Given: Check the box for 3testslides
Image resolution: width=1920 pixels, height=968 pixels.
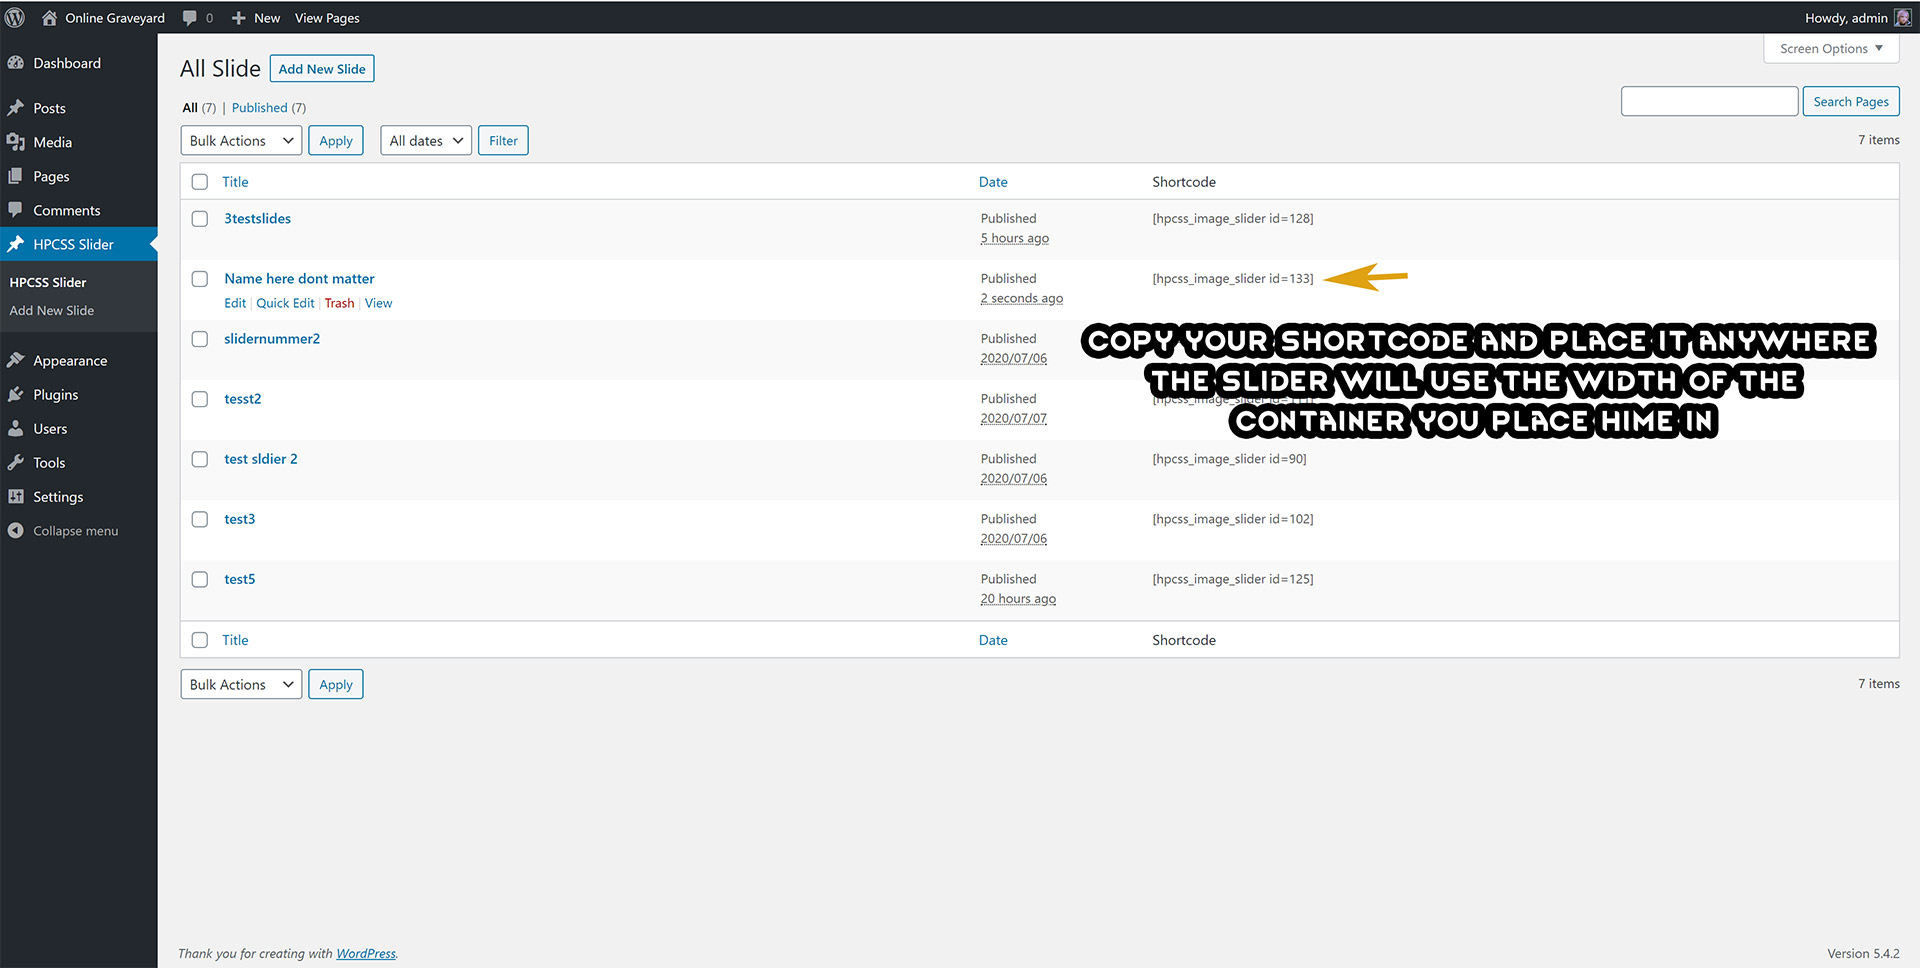Looking at the screenshot, I should click(200, 219).
